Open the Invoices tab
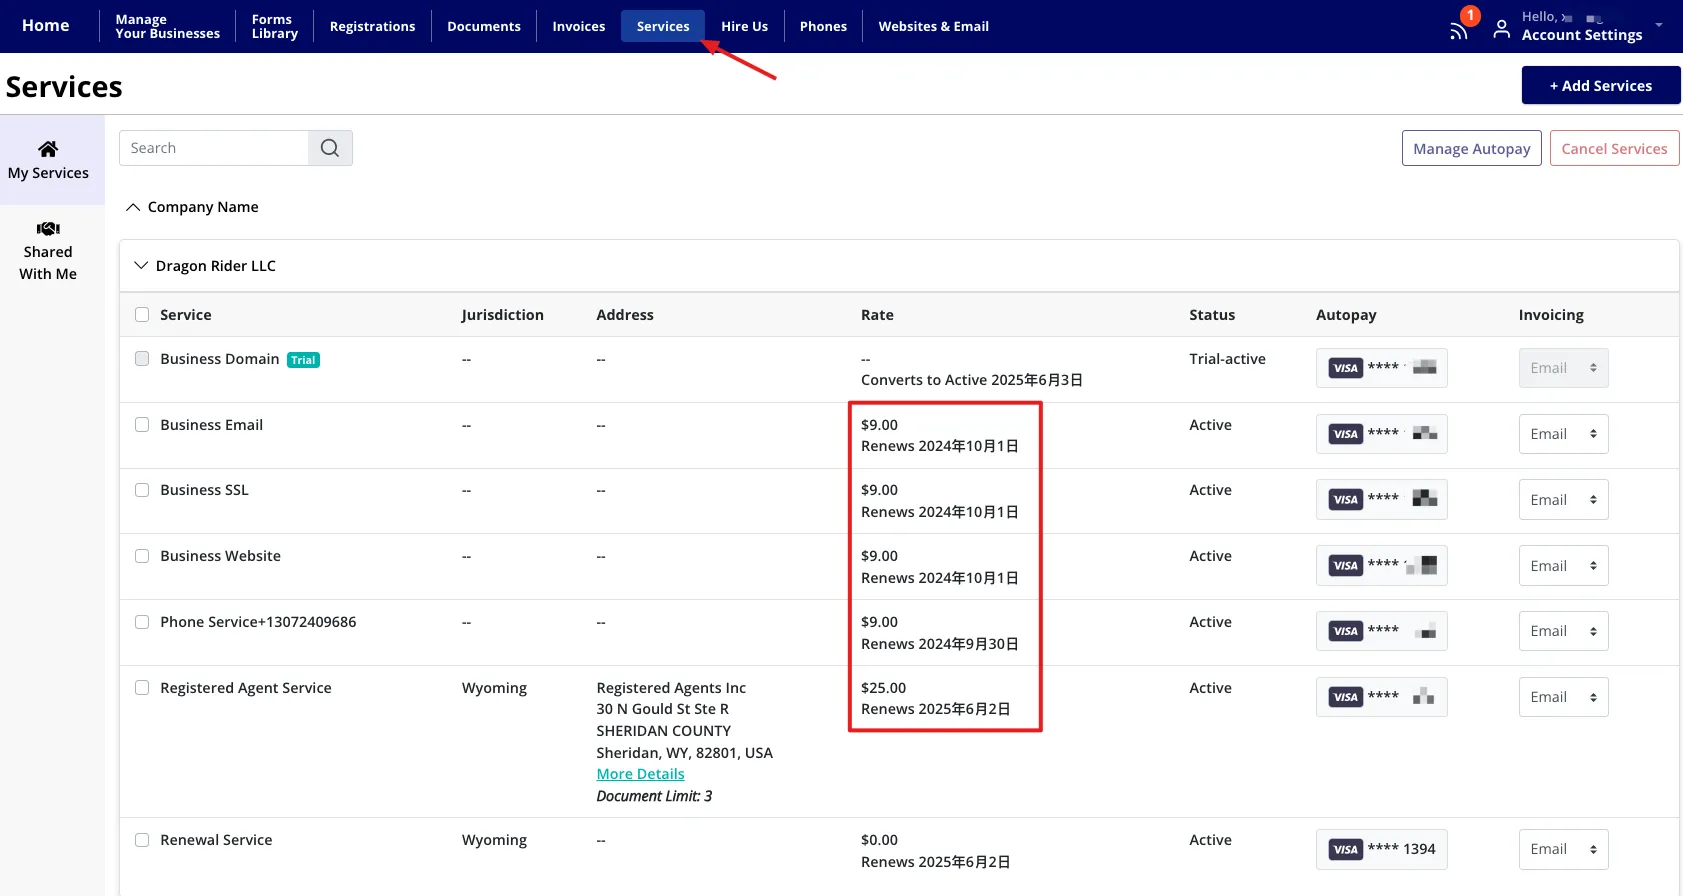 578,26
